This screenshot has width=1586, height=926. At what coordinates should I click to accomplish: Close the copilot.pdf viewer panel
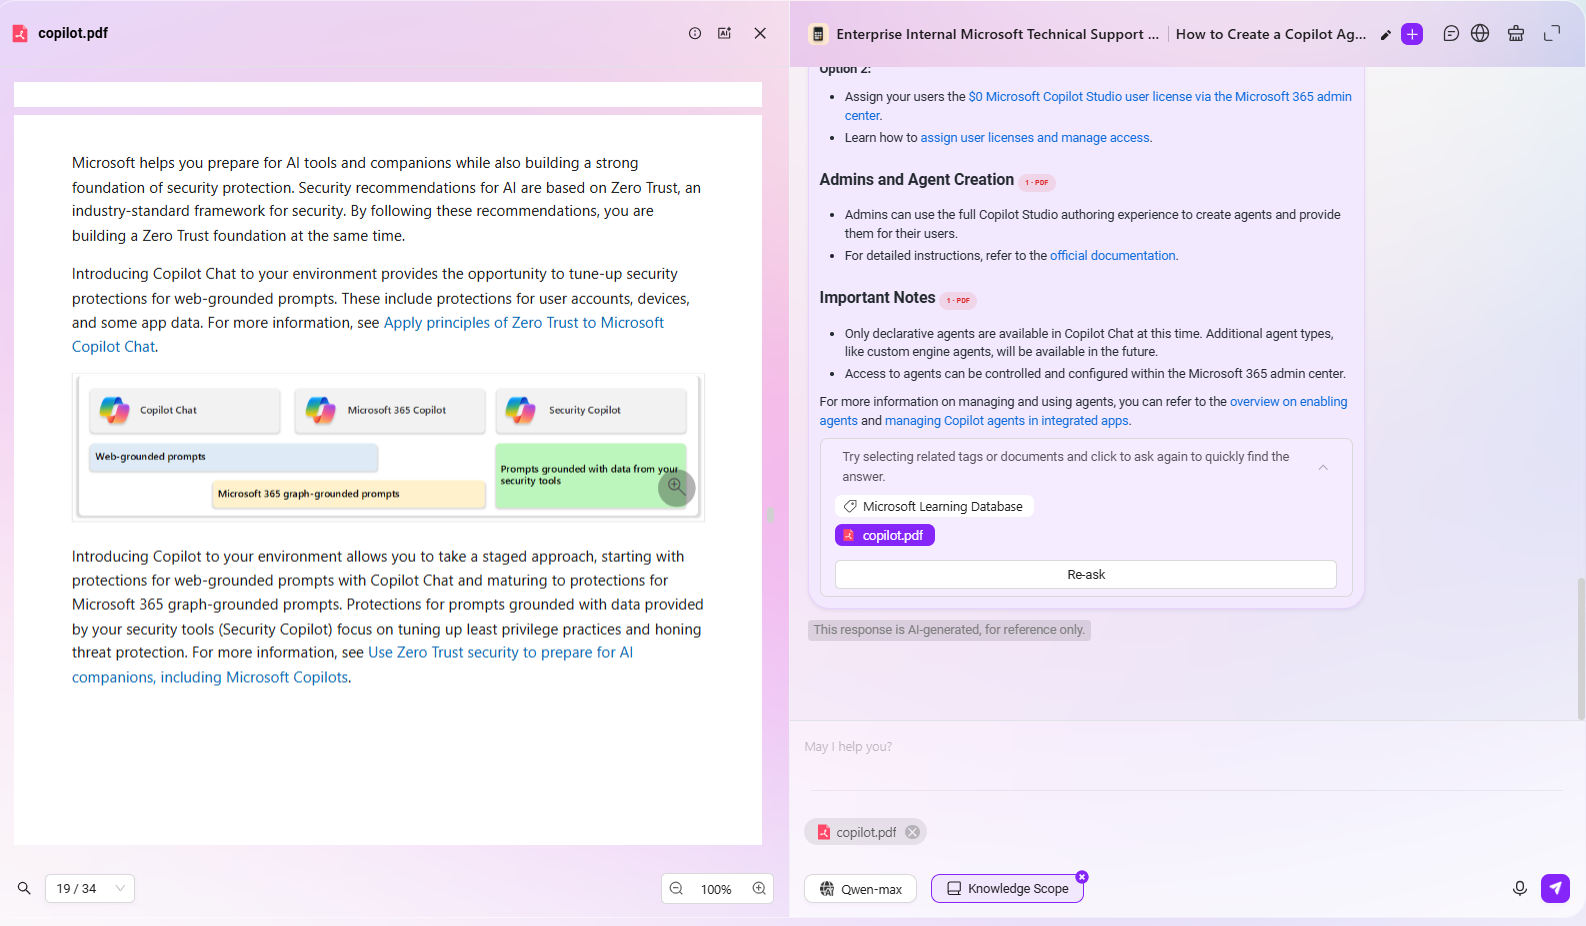tap(760, 33)
